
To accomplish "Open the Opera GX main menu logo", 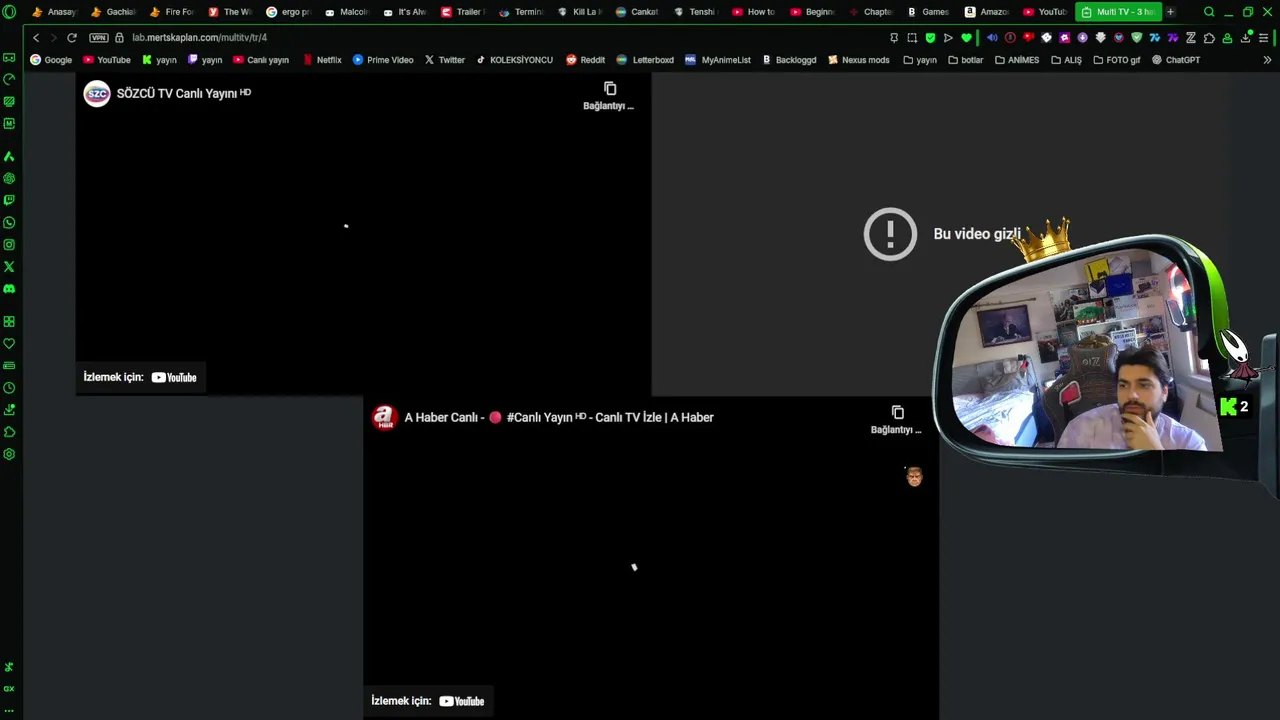I will (x=9, y=12).
